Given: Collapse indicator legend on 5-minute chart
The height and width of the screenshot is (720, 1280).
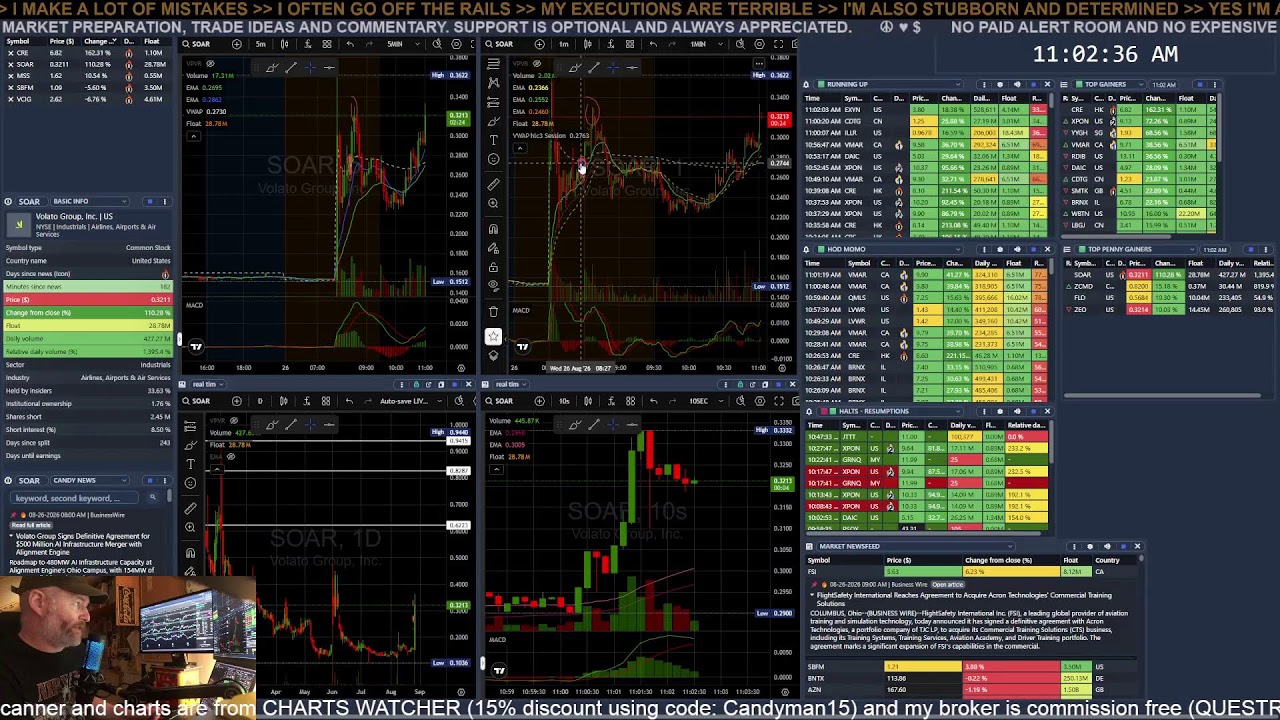Looking at the screenshot, I should coord(194,136).
